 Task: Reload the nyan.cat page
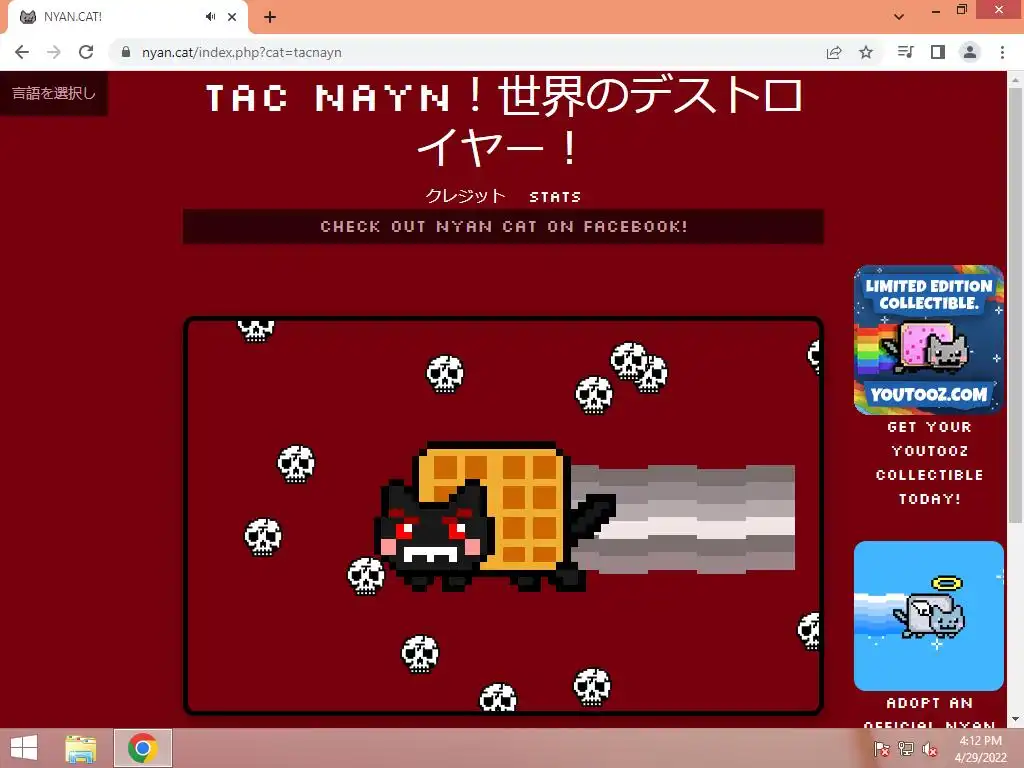[86, 52]
